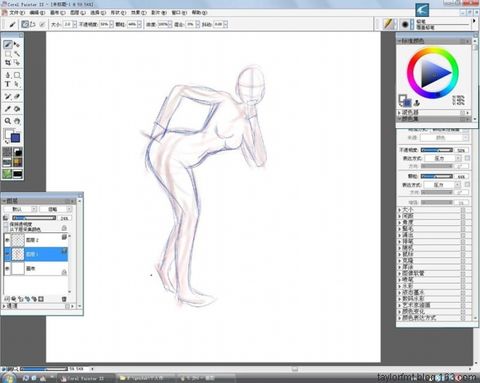The width and height of the screenshot is (480, 383).
Task: Open brush selector flyout arrow
Action: (474, 21)
